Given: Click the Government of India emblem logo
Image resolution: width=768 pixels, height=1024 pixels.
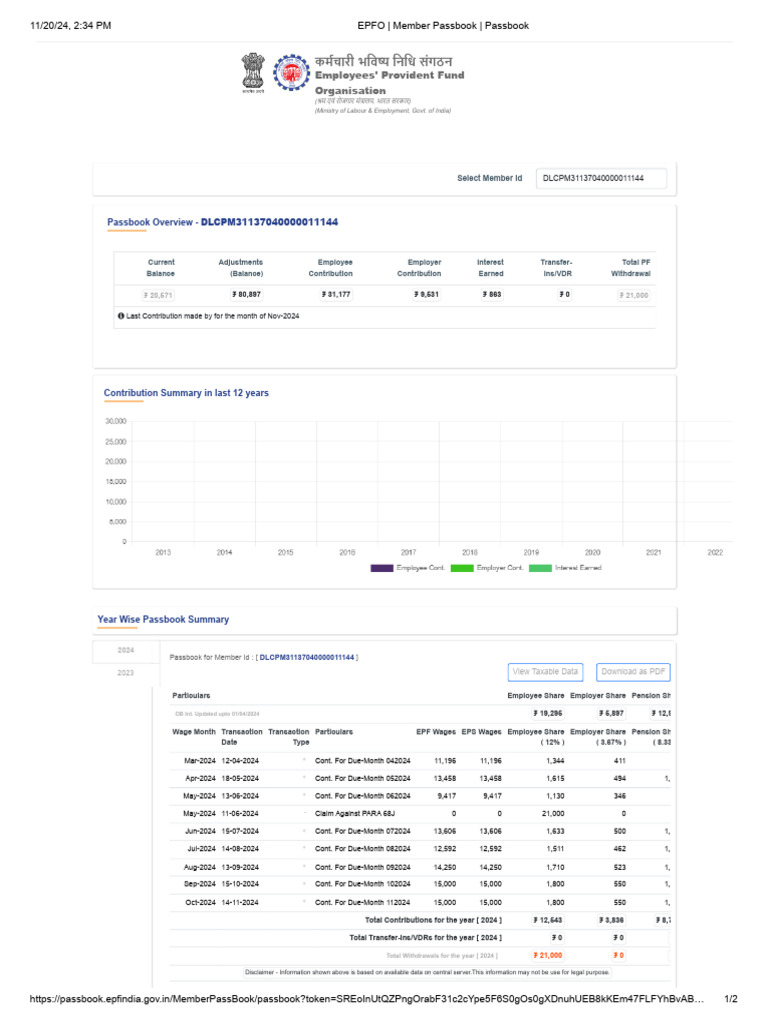Looking at the screenshot, I should pyautogui.click(x=254, y=74).
